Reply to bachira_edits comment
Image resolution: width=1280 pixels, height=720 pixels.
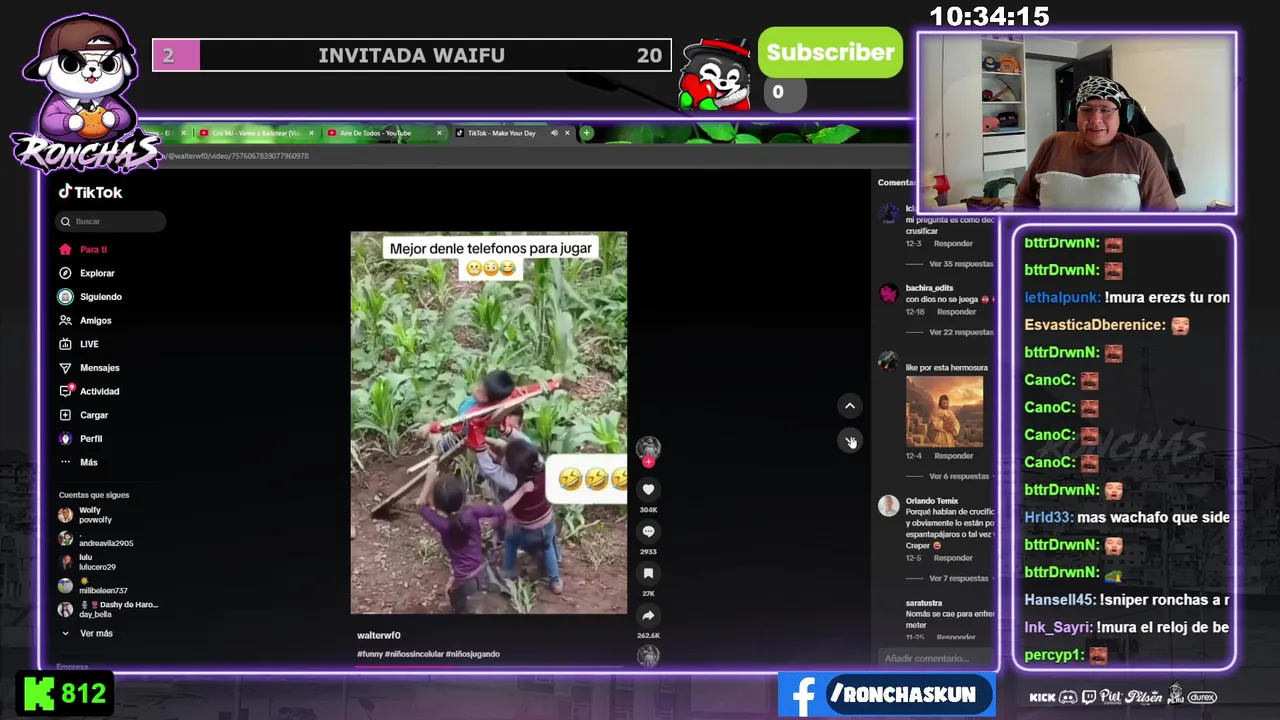point(957,312)
